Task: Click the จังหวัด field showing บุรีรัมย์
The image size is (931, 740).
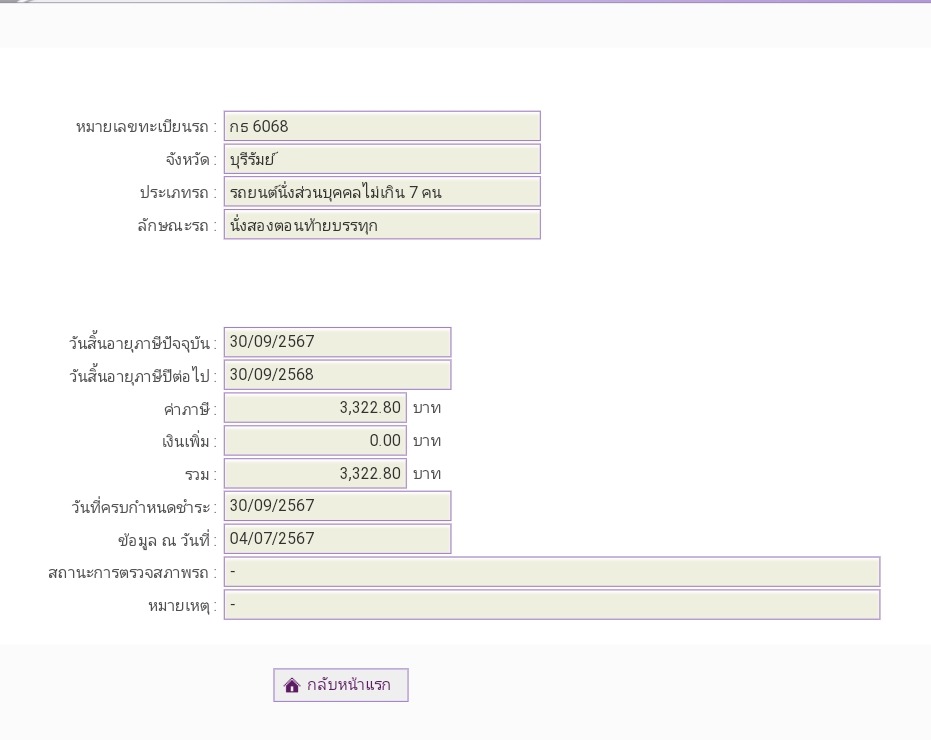Action: 382,159
